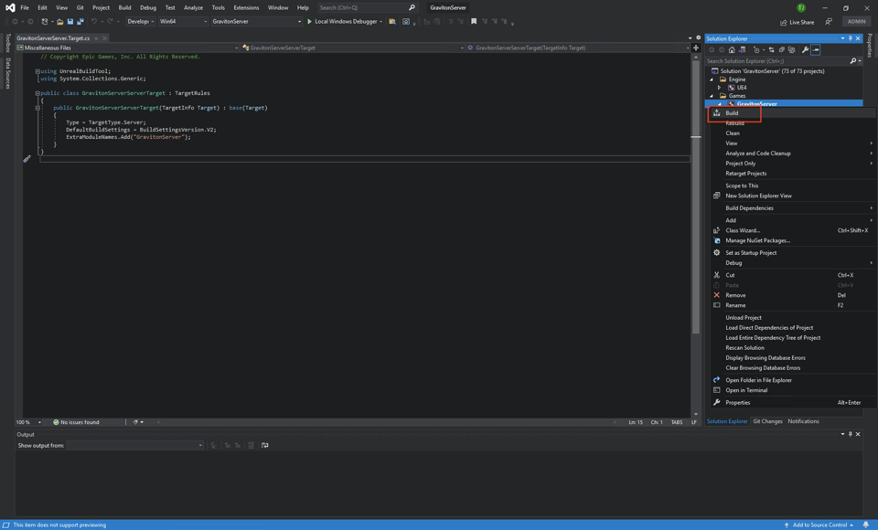Click Collapse All icon in Solution Explorer
This screenshot has height=531, width=879.
click(782, 50)
